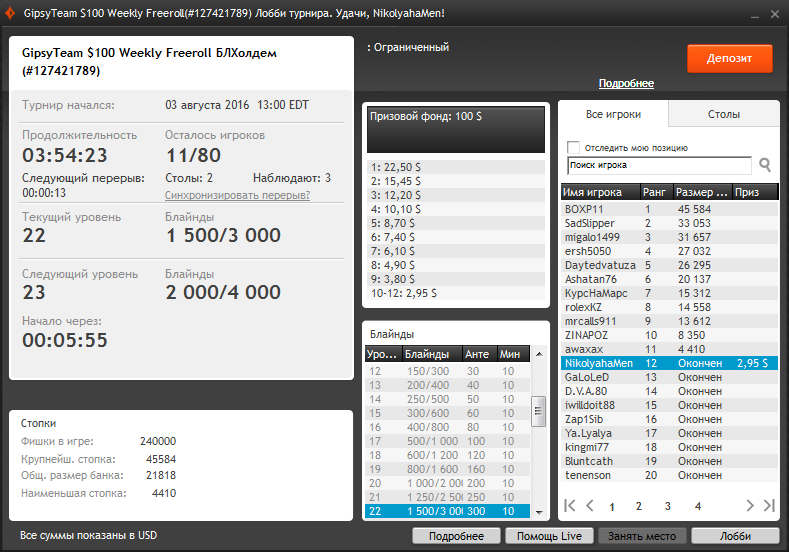Return via the 'Лобби' button
This screenshot has height=552, width=789.
[x=735, y=536]
